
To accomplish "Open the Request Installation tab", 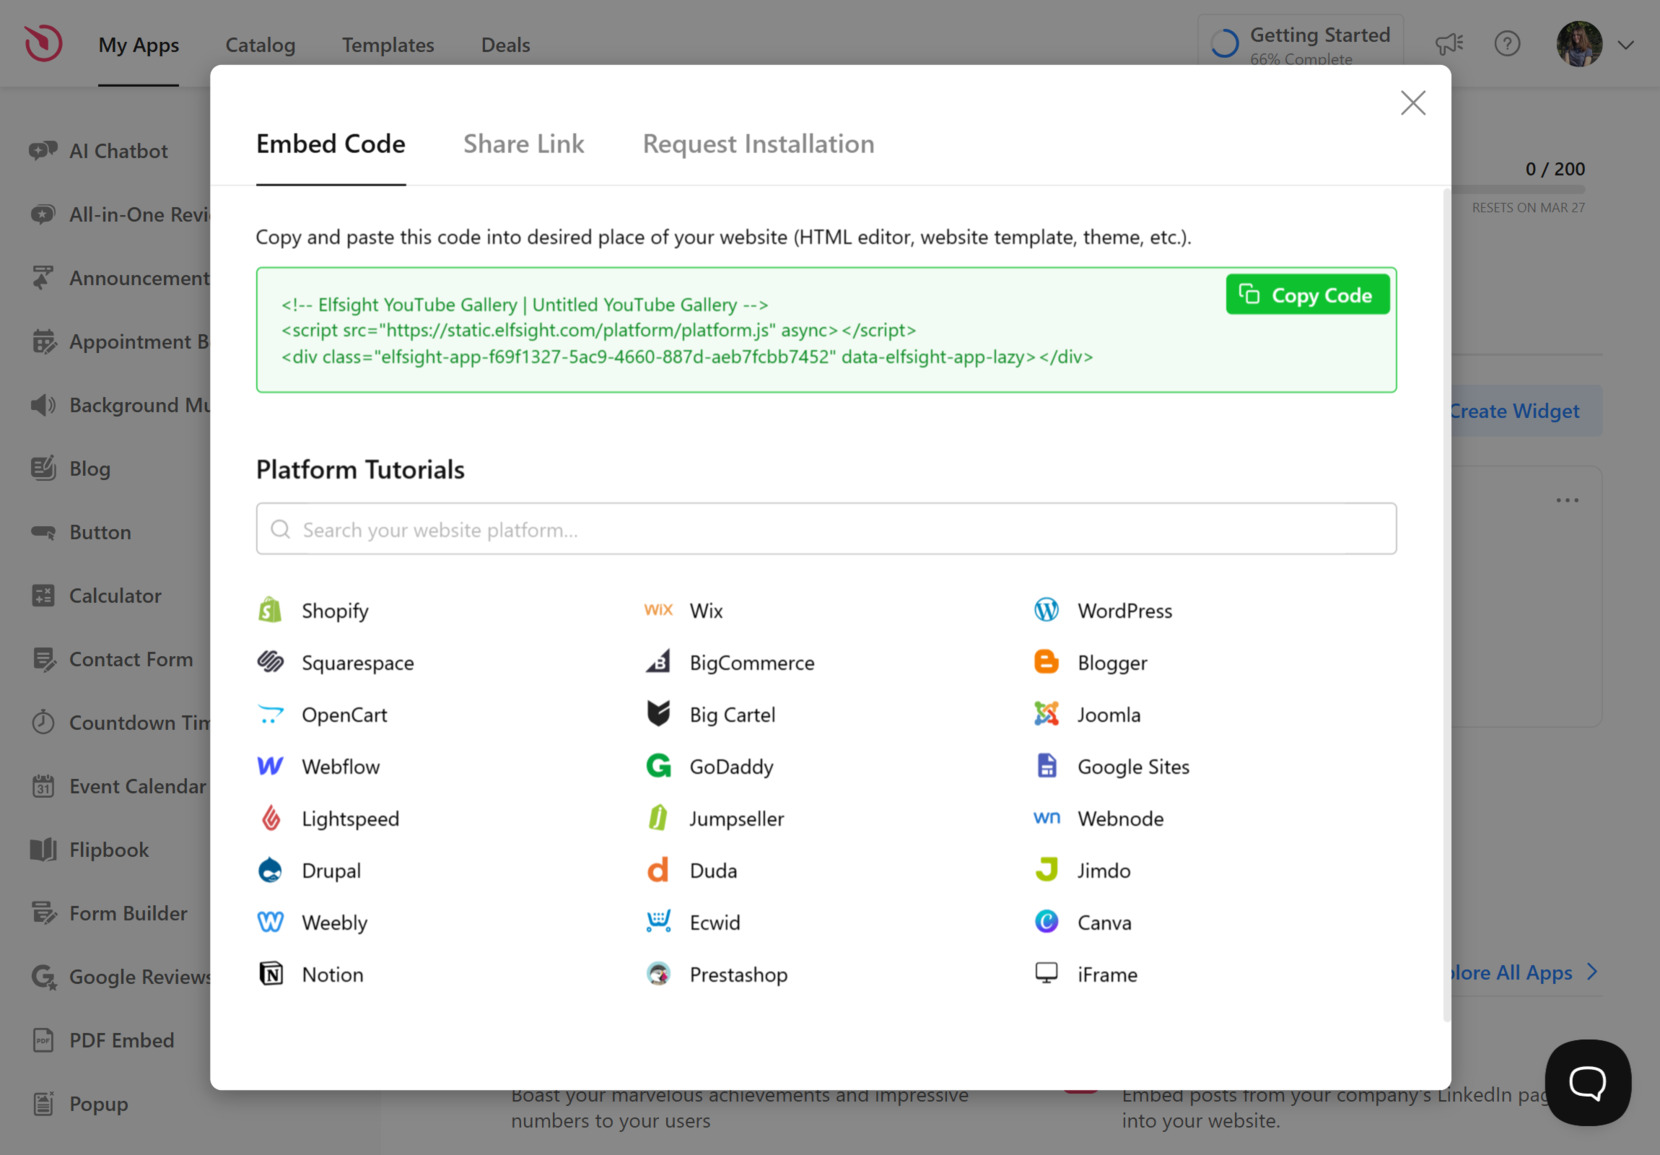I will click(758, 144).
